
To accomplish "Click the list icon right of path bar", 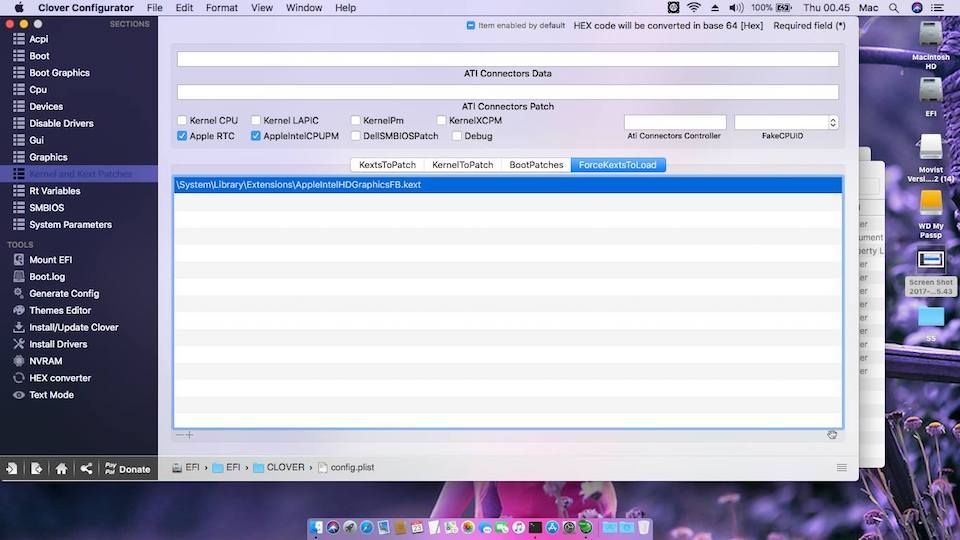I will (x=842, y=467).
